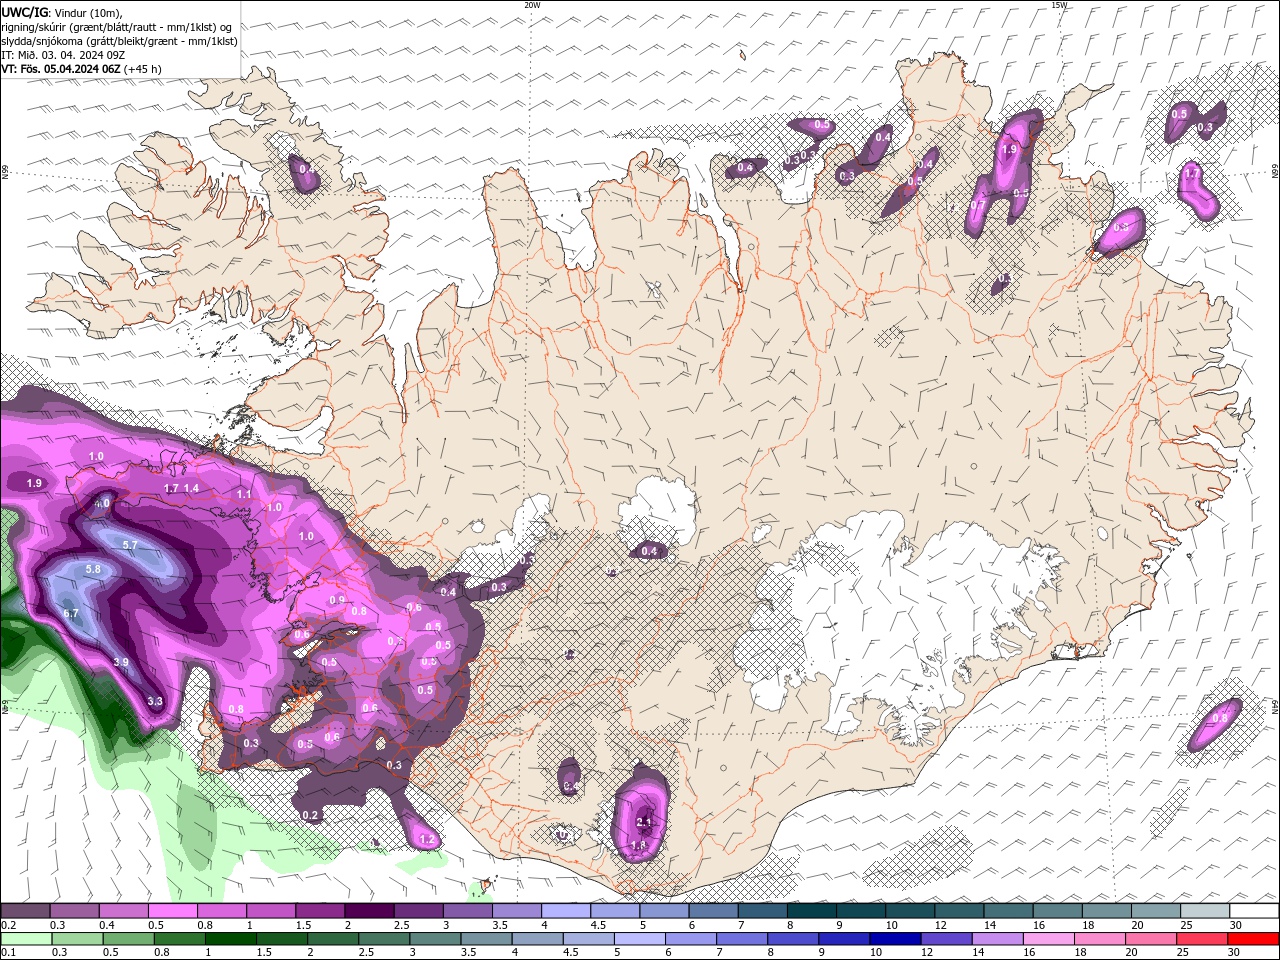Click the '2.1' value in the southern snow cell
The height and width of the screenshot is (960, 1280).
click(x=645, y=822)
